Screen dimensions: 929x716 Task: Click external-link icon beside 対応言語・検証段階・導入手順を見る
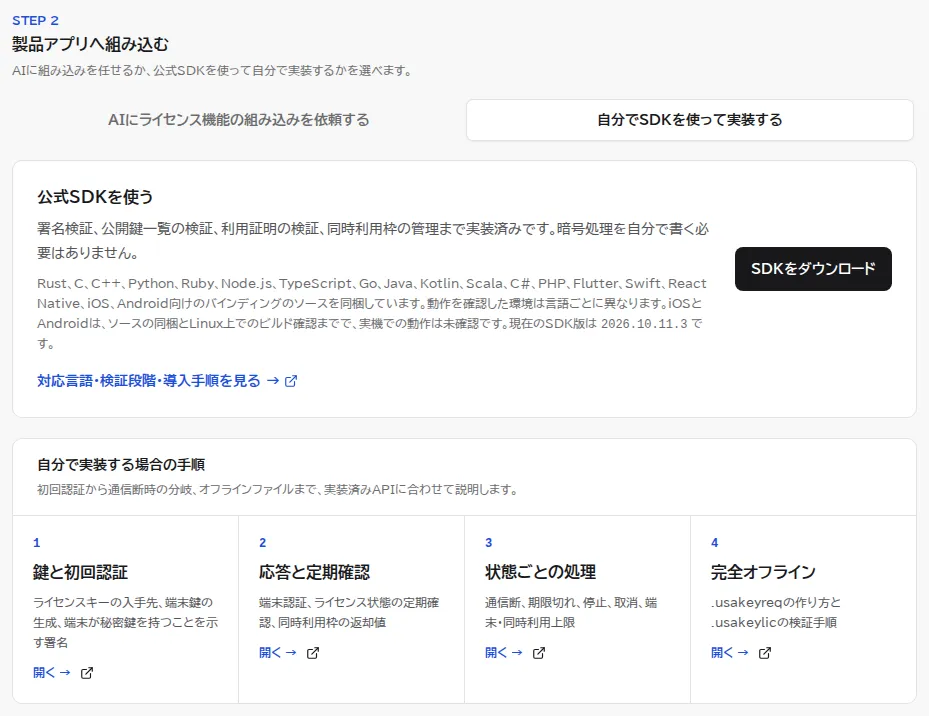[291, 381]
